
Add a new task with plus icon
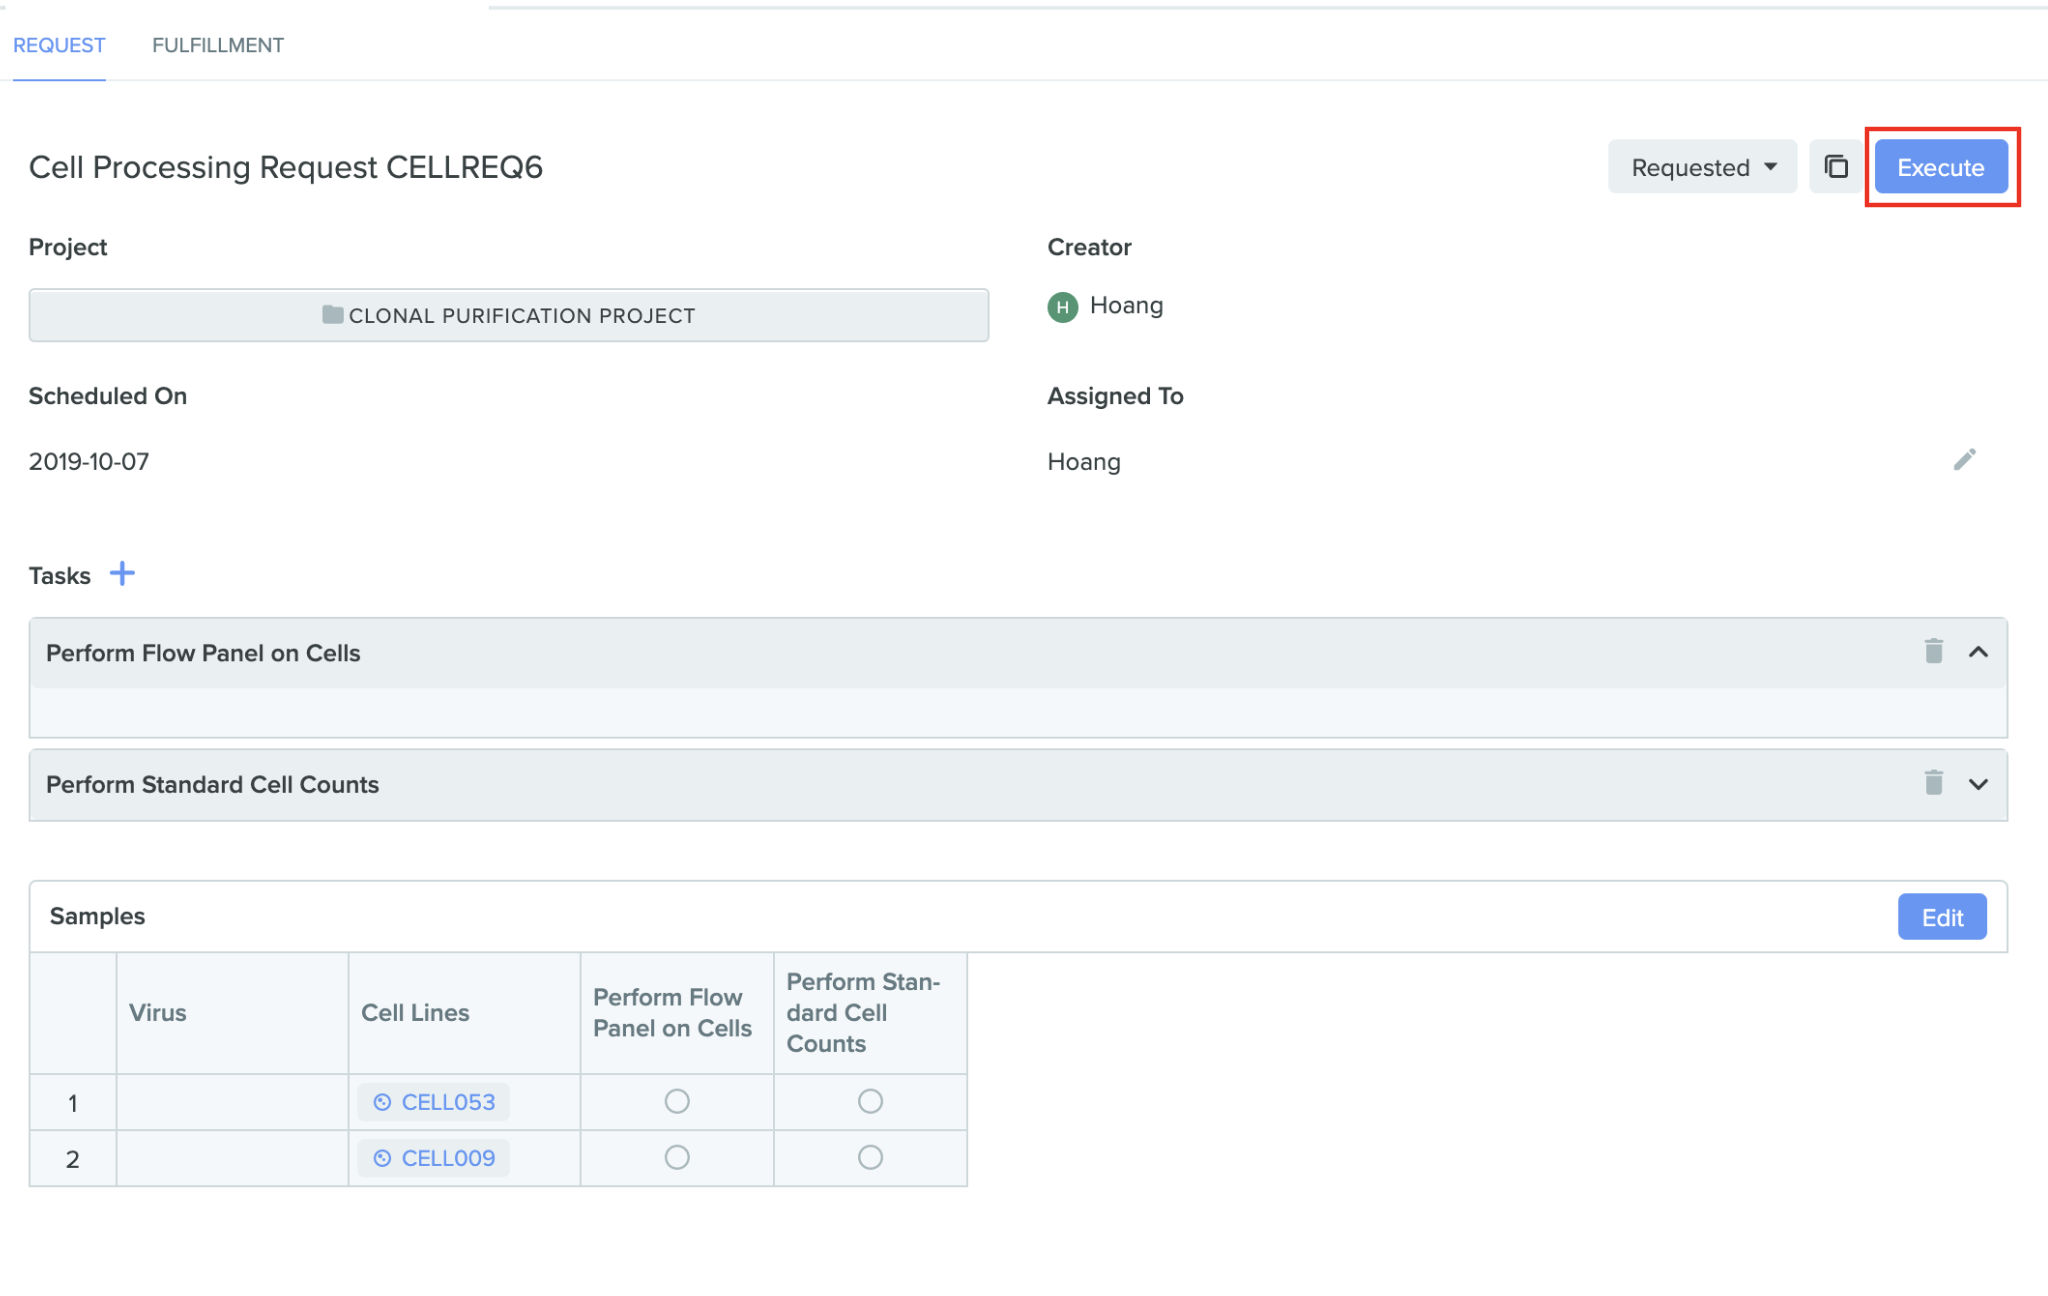122,574
